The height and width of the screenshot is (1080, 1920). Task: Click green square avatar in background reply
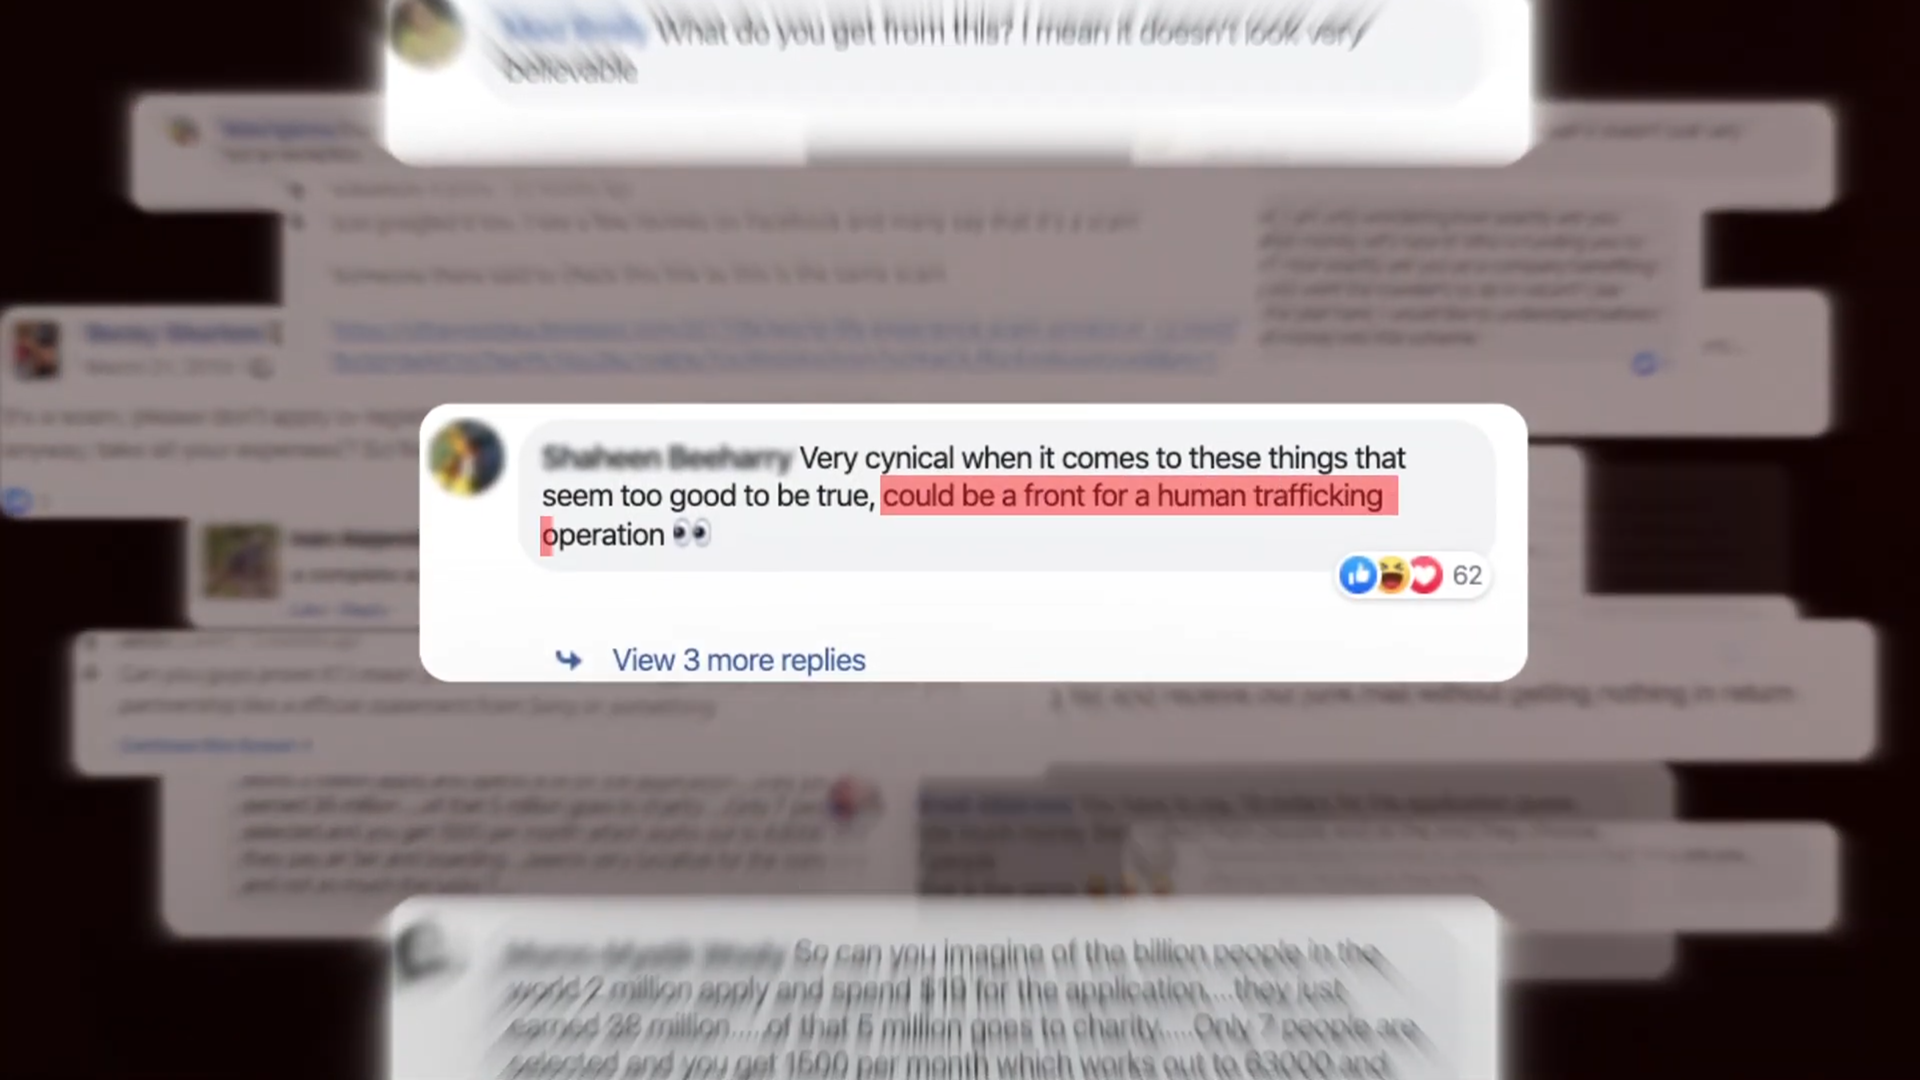click(241, 560)
